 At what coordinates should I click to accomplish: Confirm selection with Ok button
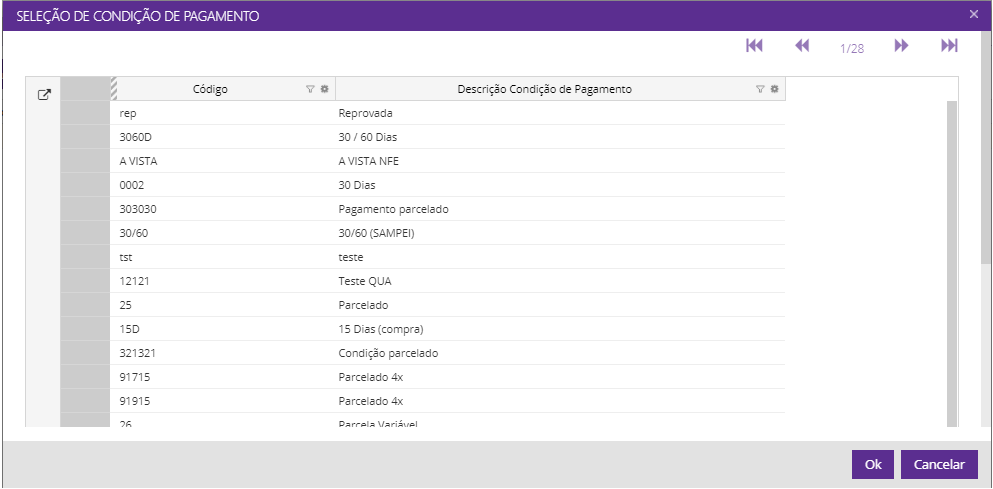pyautogui.click(x=872, y=464)
